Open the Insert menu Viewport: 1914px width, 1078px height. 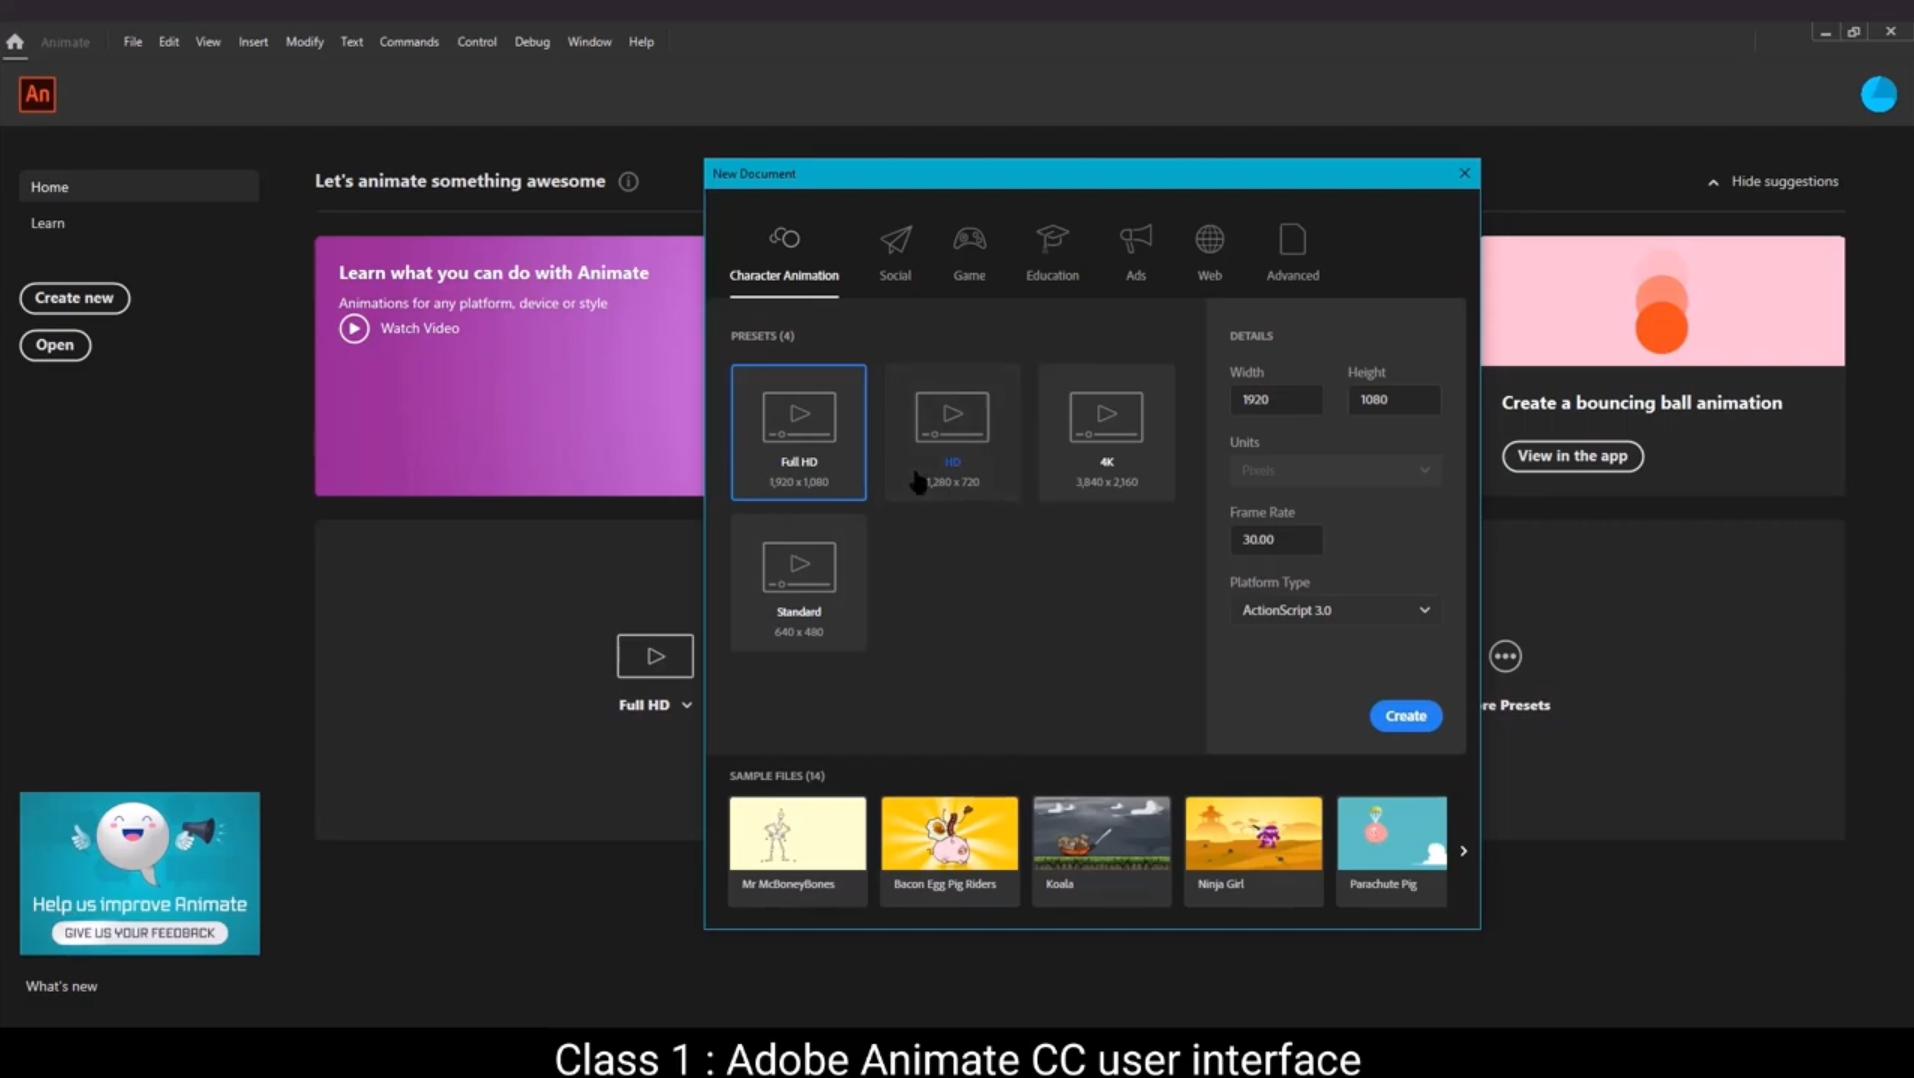pyautogui.click(x=252, y=41)
